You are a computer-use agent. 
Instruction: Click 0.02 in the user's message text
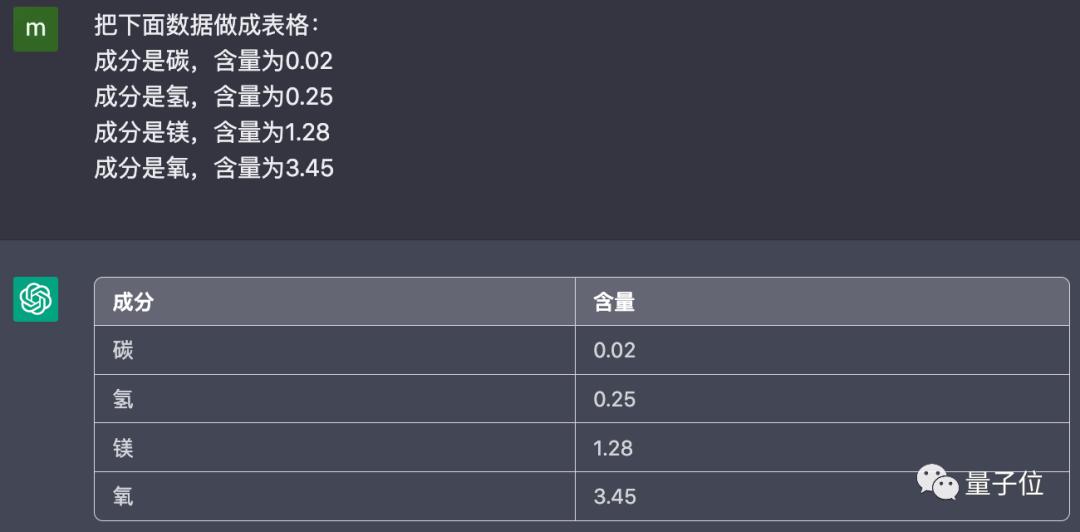[309, 61]
